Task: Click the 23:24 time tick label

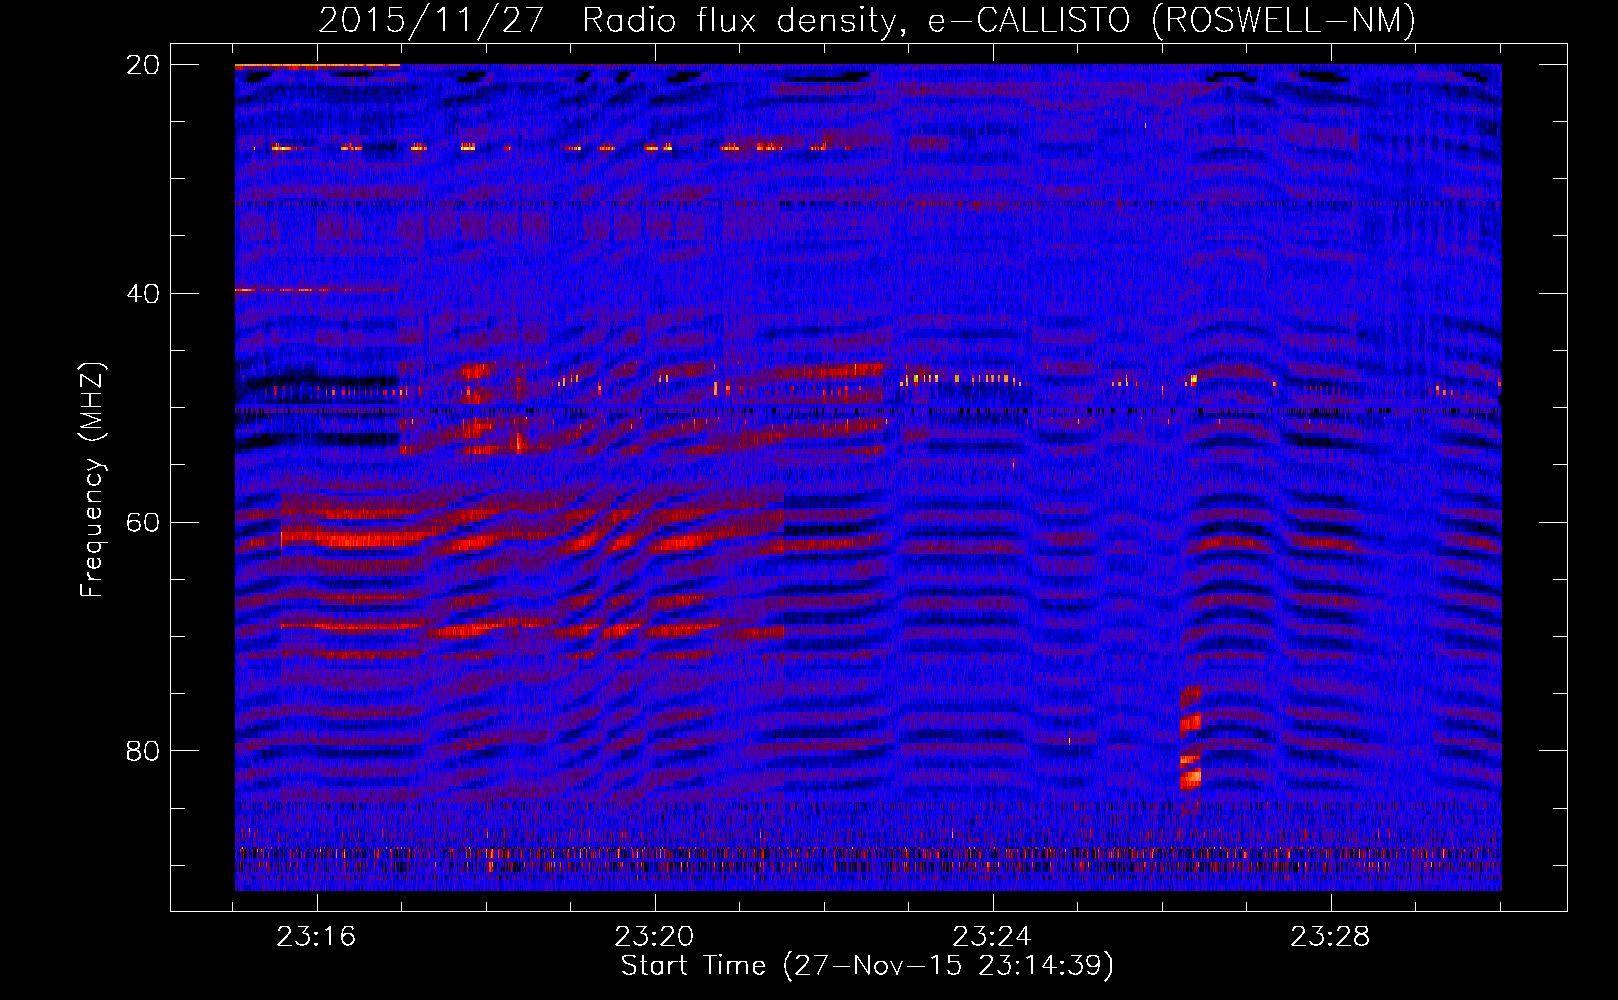Action: [x=992, y=937]
